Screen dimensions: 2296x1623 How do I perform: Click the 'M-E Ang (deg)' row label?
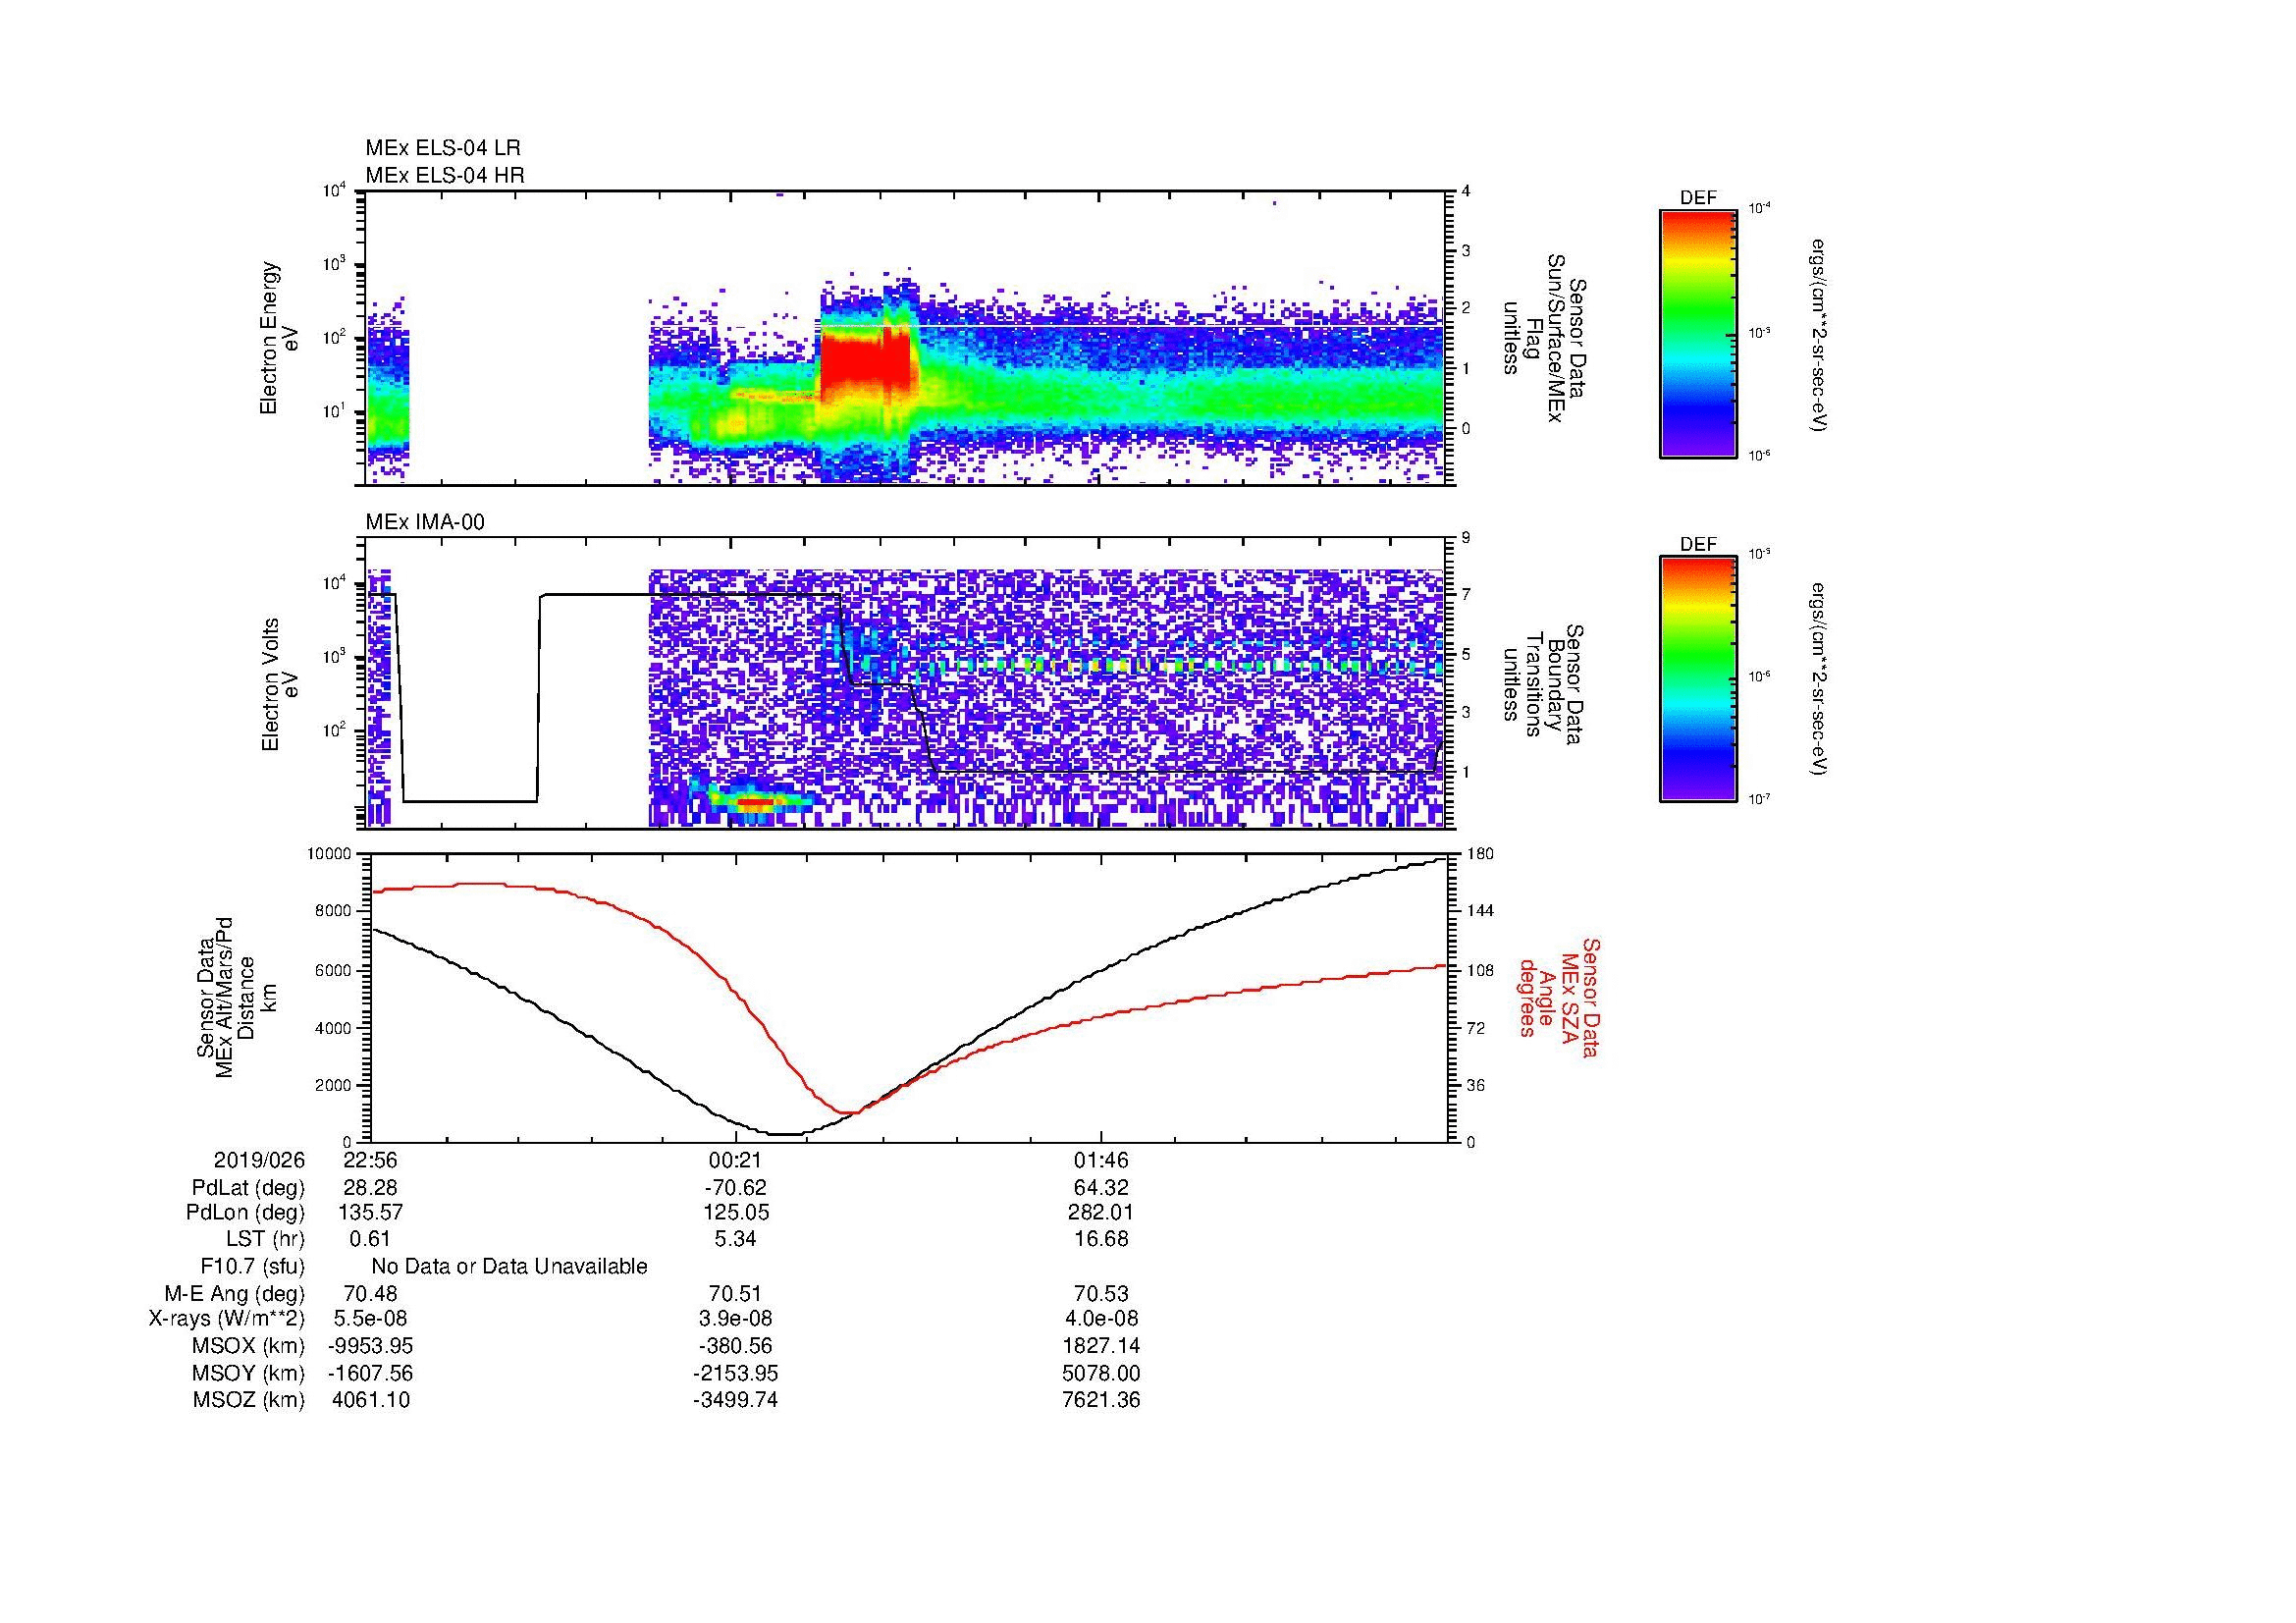(235, 1294)
